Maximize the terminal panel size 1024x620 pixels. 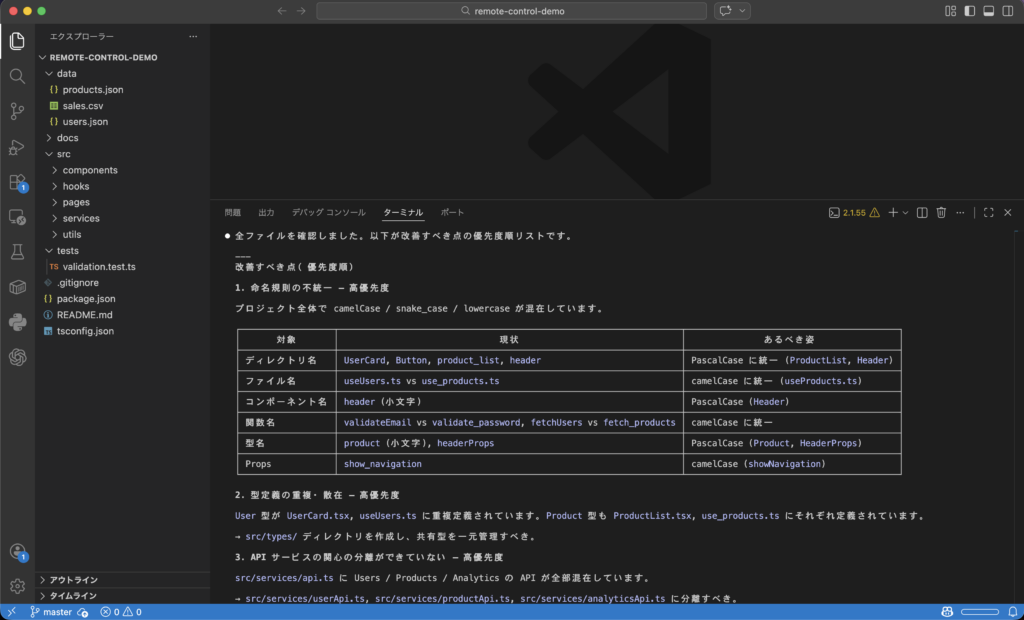coord(988,213)
